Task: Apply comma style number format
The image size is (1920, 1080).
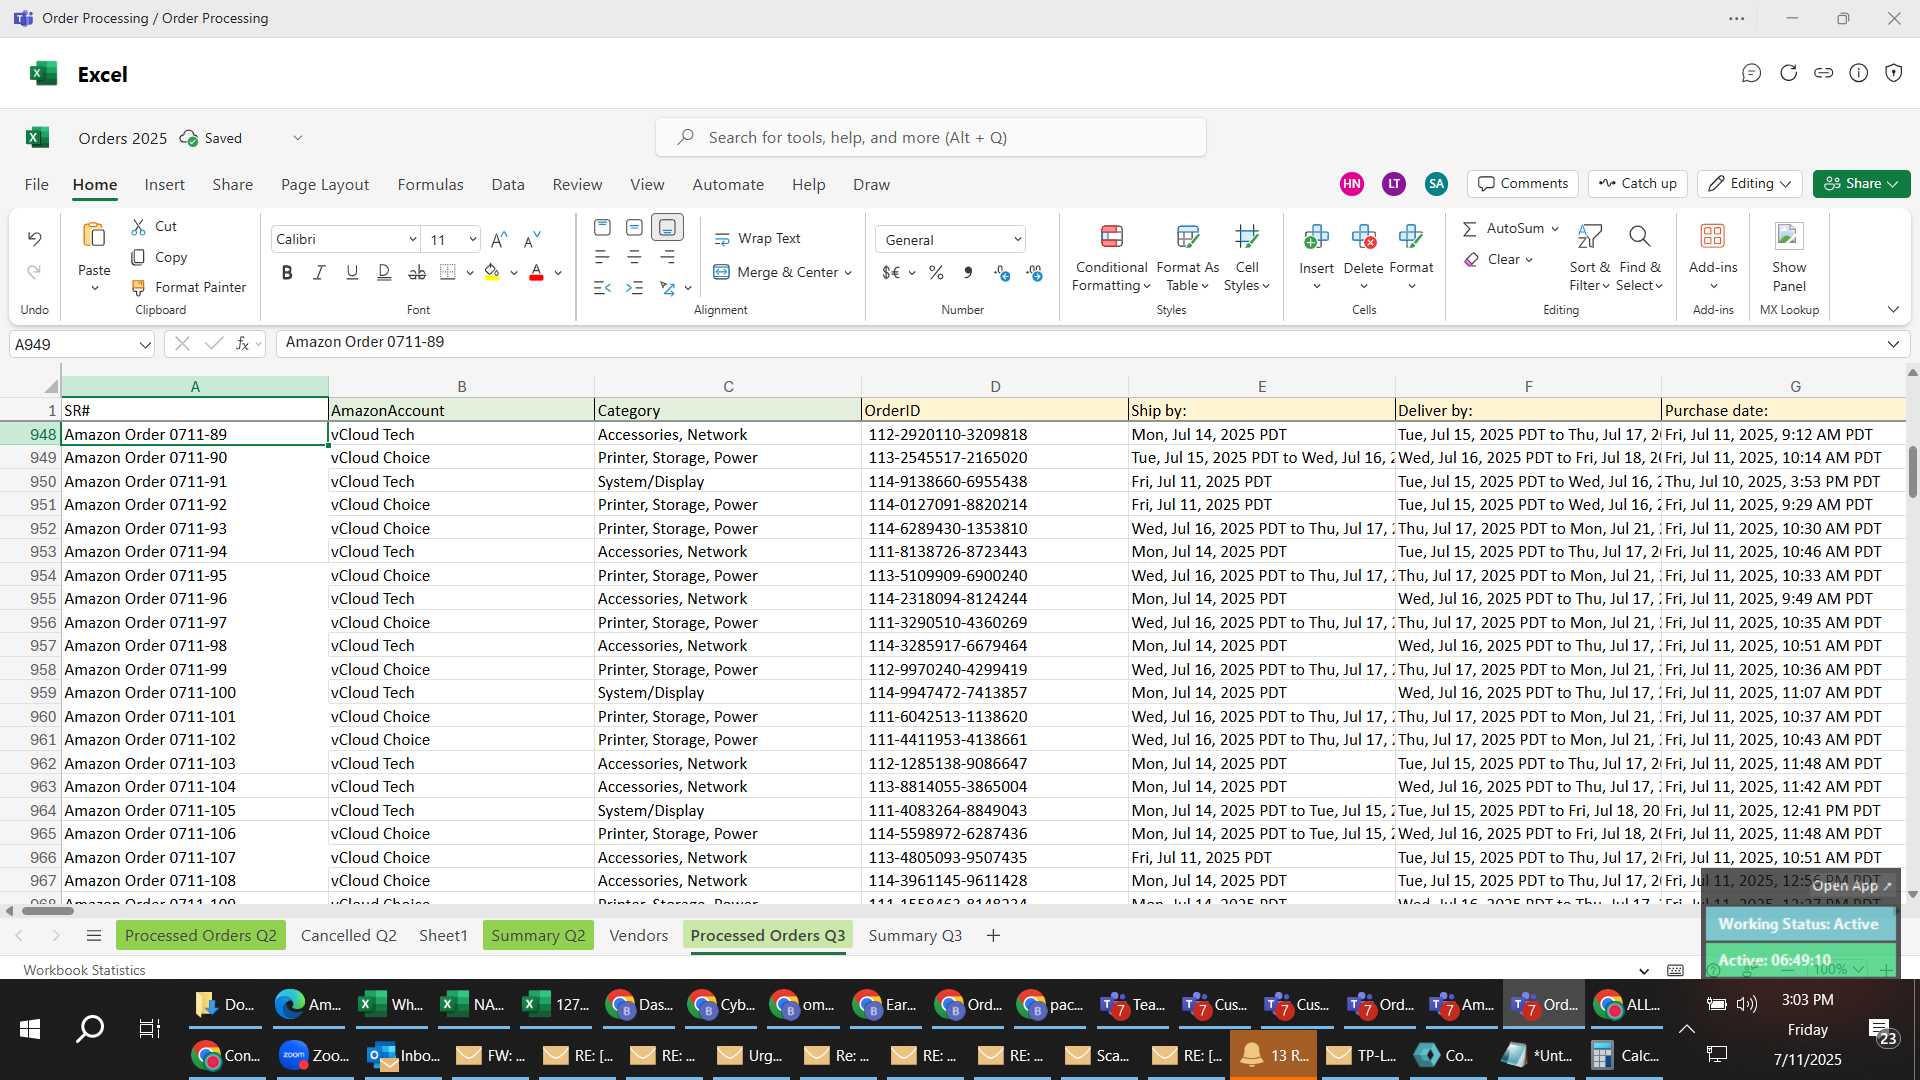Action: (968, 272)
